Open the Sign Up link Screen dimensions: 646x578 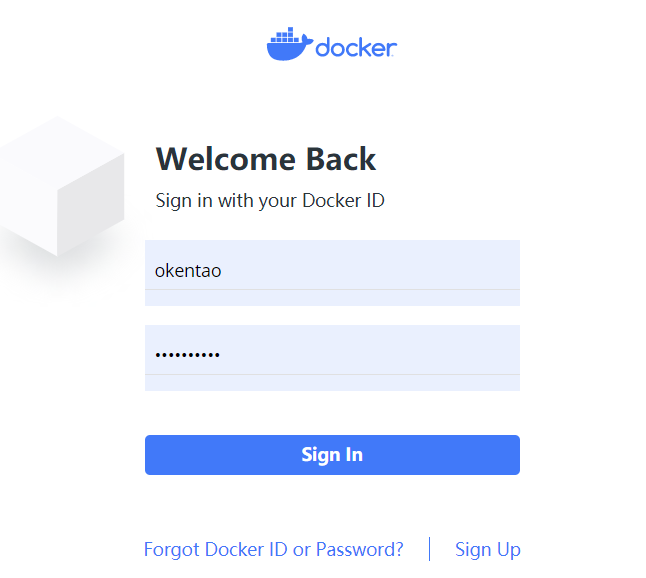[x=488, y=550]
